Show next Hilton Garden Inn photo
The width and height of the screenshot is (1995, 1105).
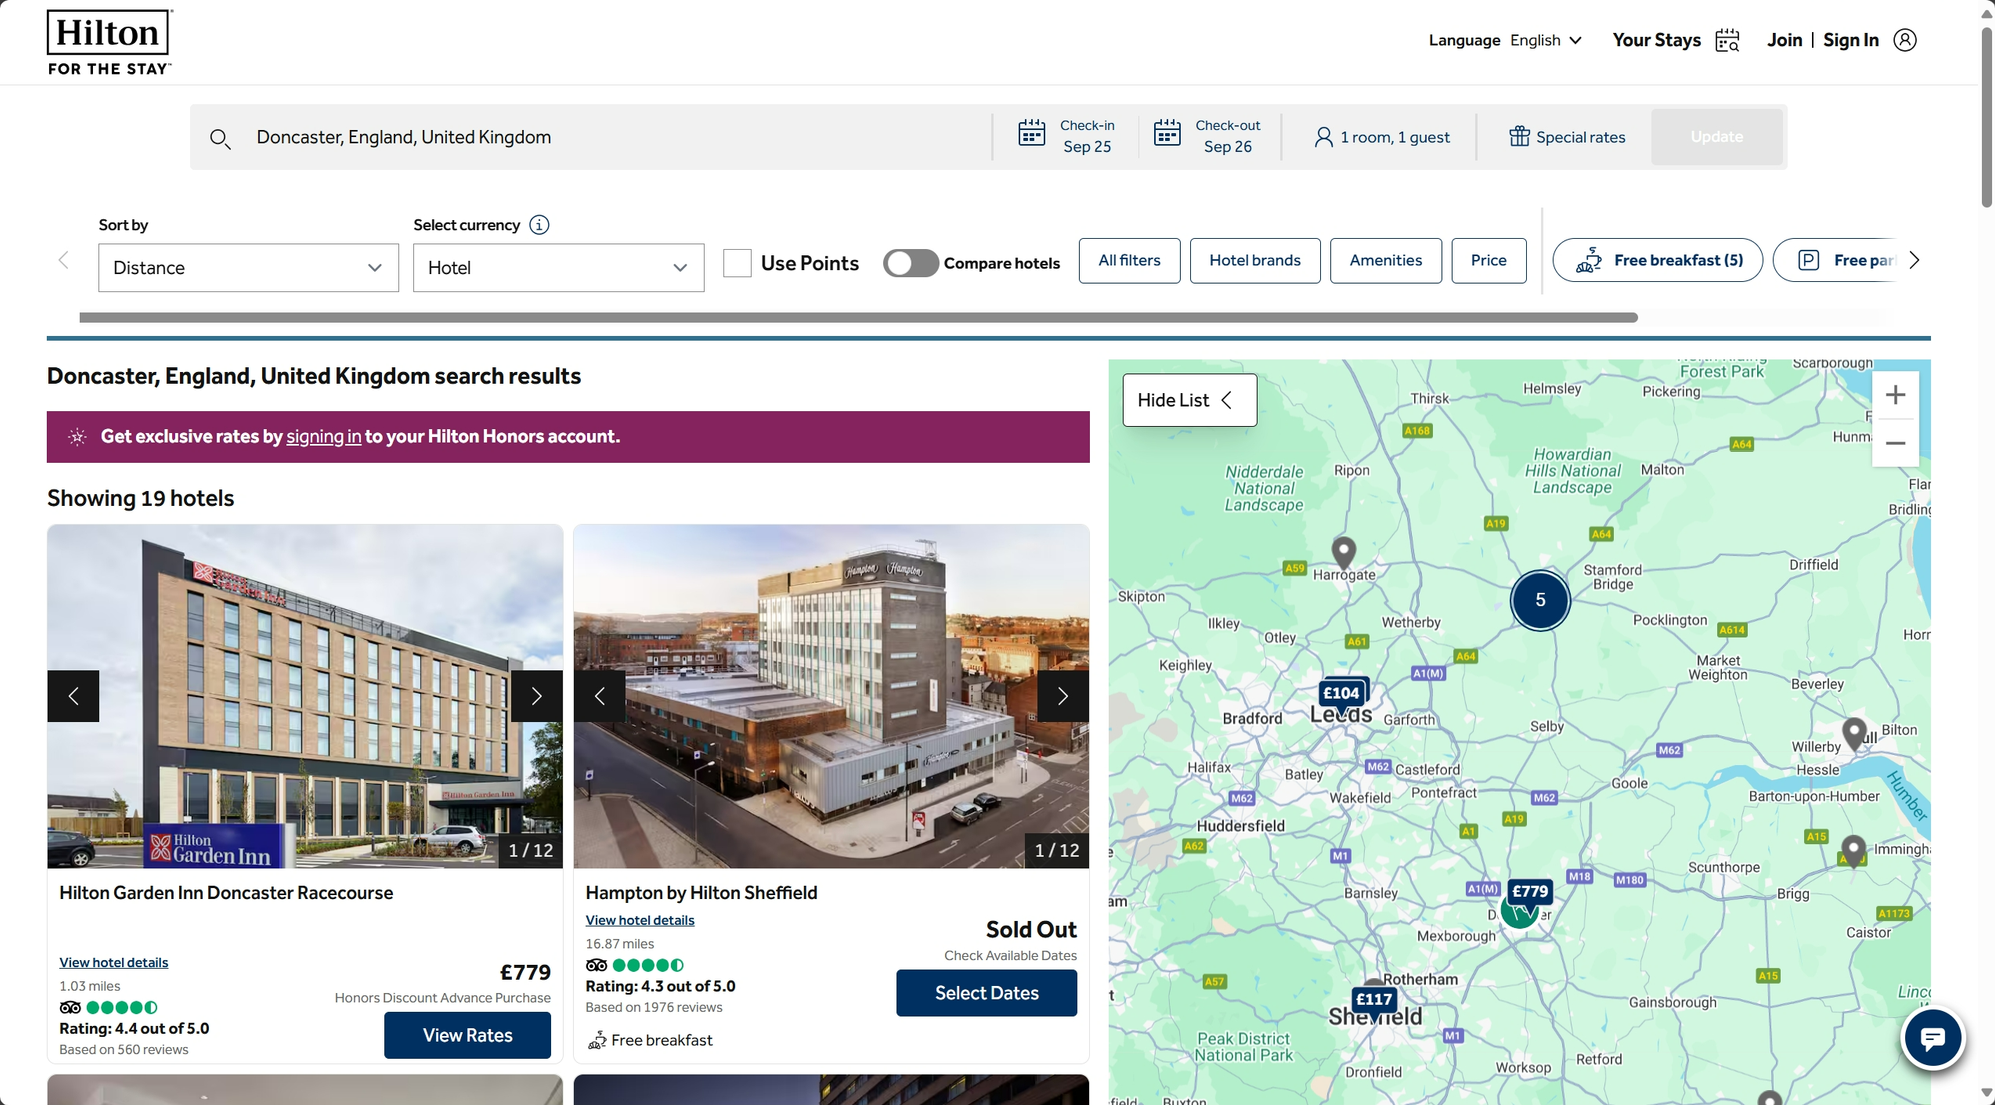click(x=536, y=696)
